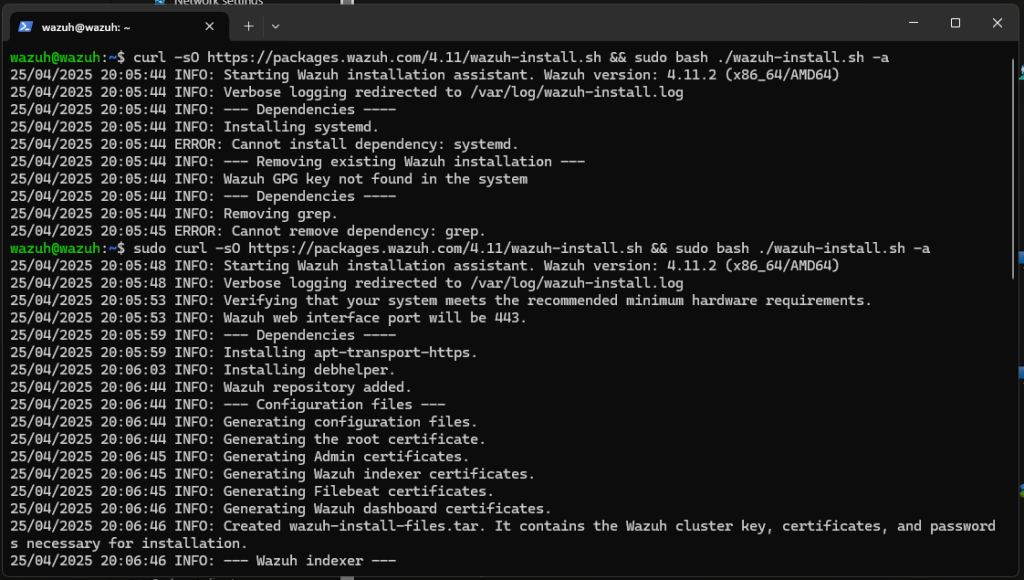
Task: Click the empty title bar area beside tabs
Action: click(588, 23)
